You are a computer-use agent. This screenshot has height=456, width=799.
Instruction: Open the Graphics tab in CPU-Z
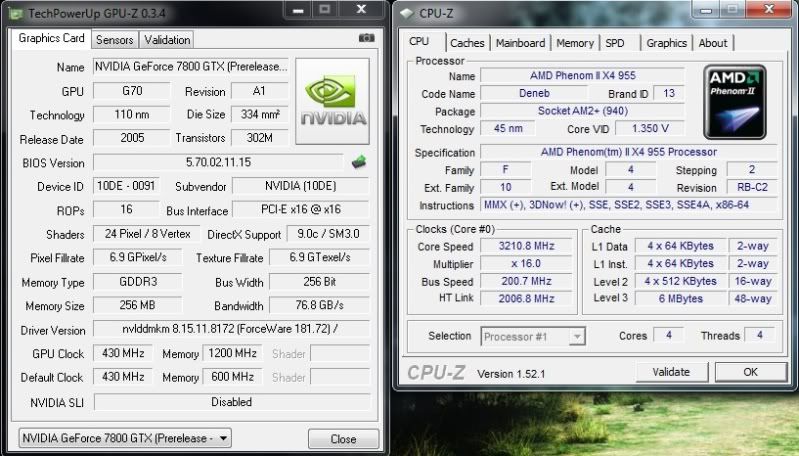tap(667, 43)
